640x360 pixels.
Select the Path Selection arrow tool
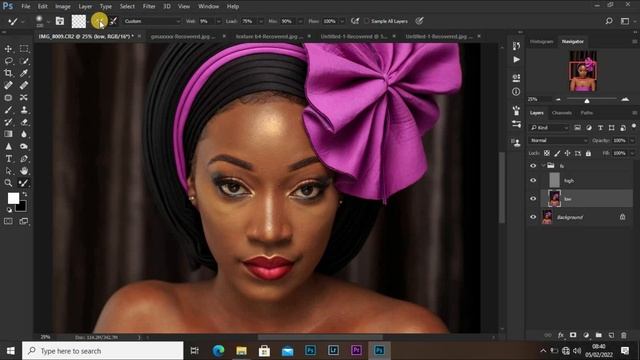coord(8,171)
